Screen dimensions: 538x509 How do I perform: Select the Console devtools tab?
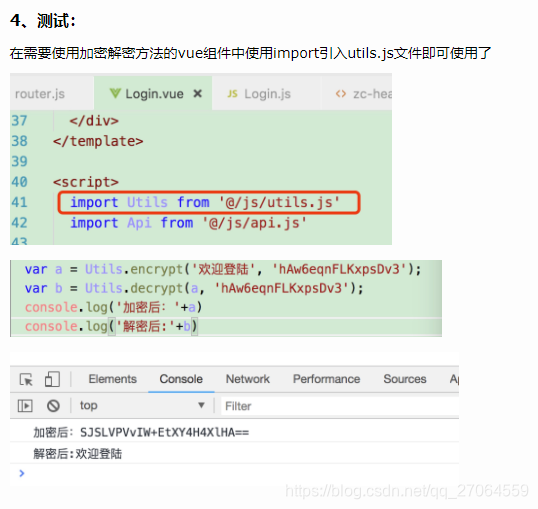click(181, 379)
